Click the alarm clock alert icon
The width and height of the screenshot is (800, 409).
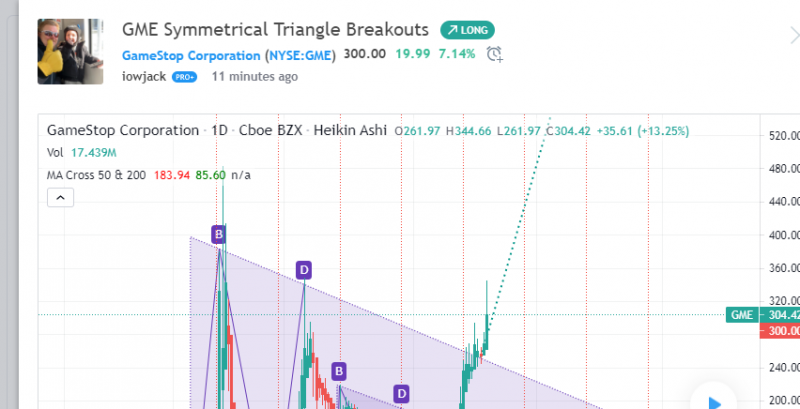pyautogui.click(x=493, y=53)
